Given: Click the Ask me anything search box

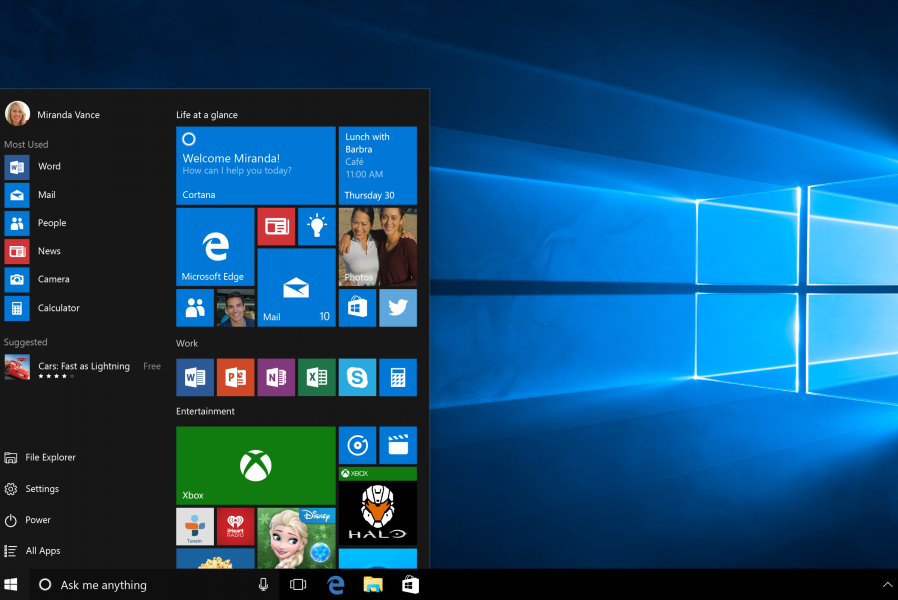Looking at the screenshot, I should 140,585.
